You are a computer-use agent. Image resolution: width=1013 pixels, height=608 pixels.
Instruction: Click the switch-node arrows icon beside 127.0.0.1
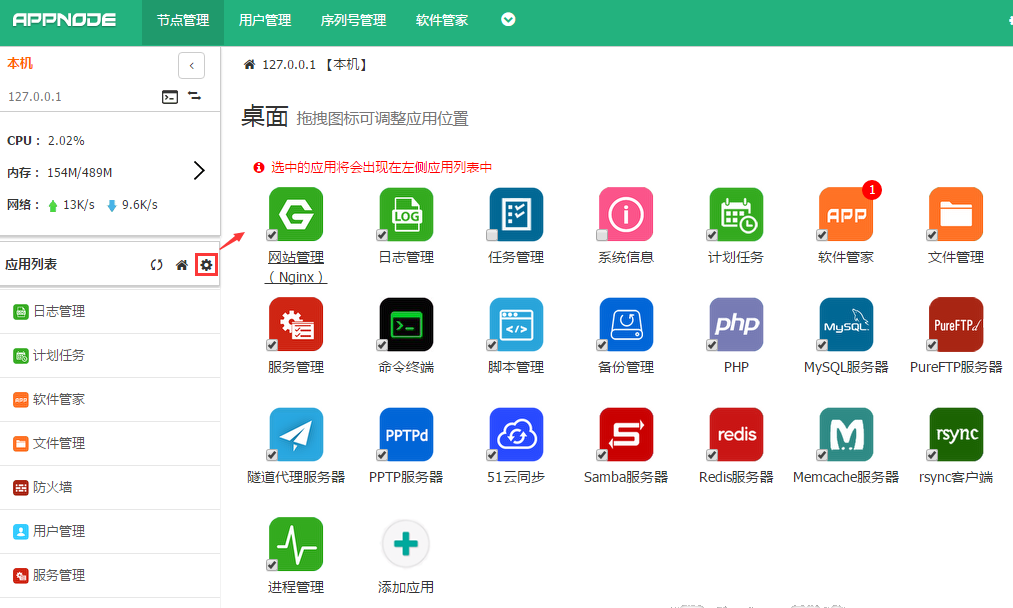[194, 96]
